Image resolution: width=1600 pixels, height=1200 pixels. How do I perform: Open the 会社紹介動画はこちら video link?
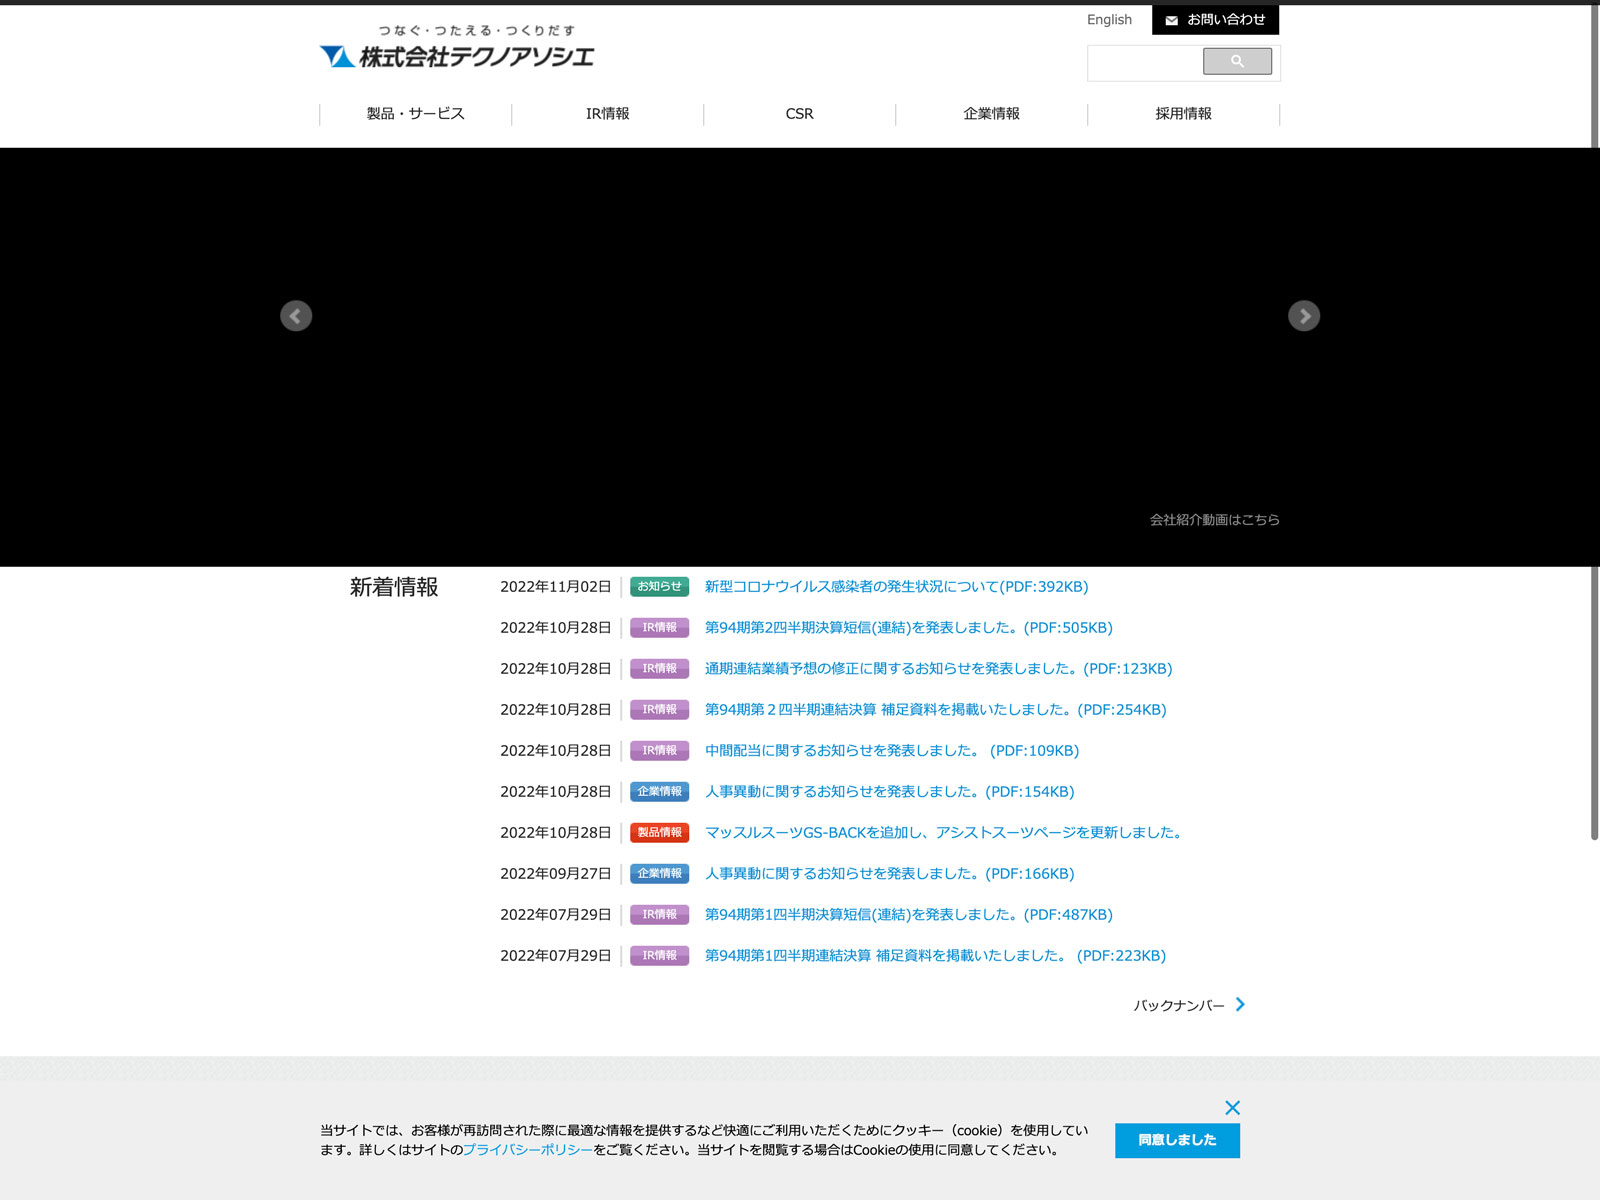(1214, 520)
